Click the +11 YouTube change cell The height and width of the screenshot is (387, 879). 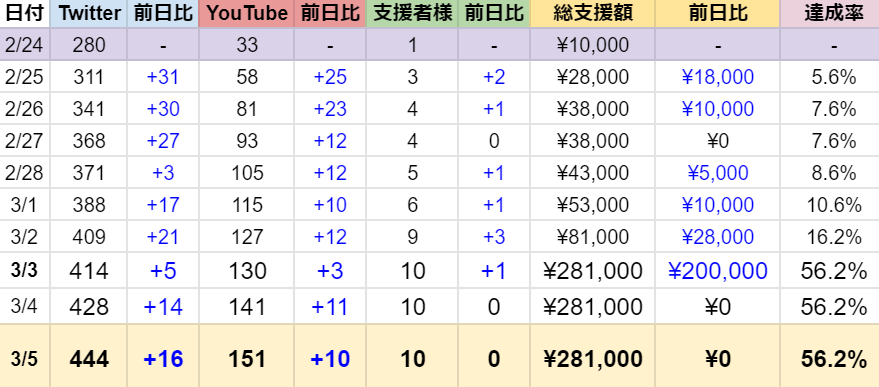coord(330,306)
